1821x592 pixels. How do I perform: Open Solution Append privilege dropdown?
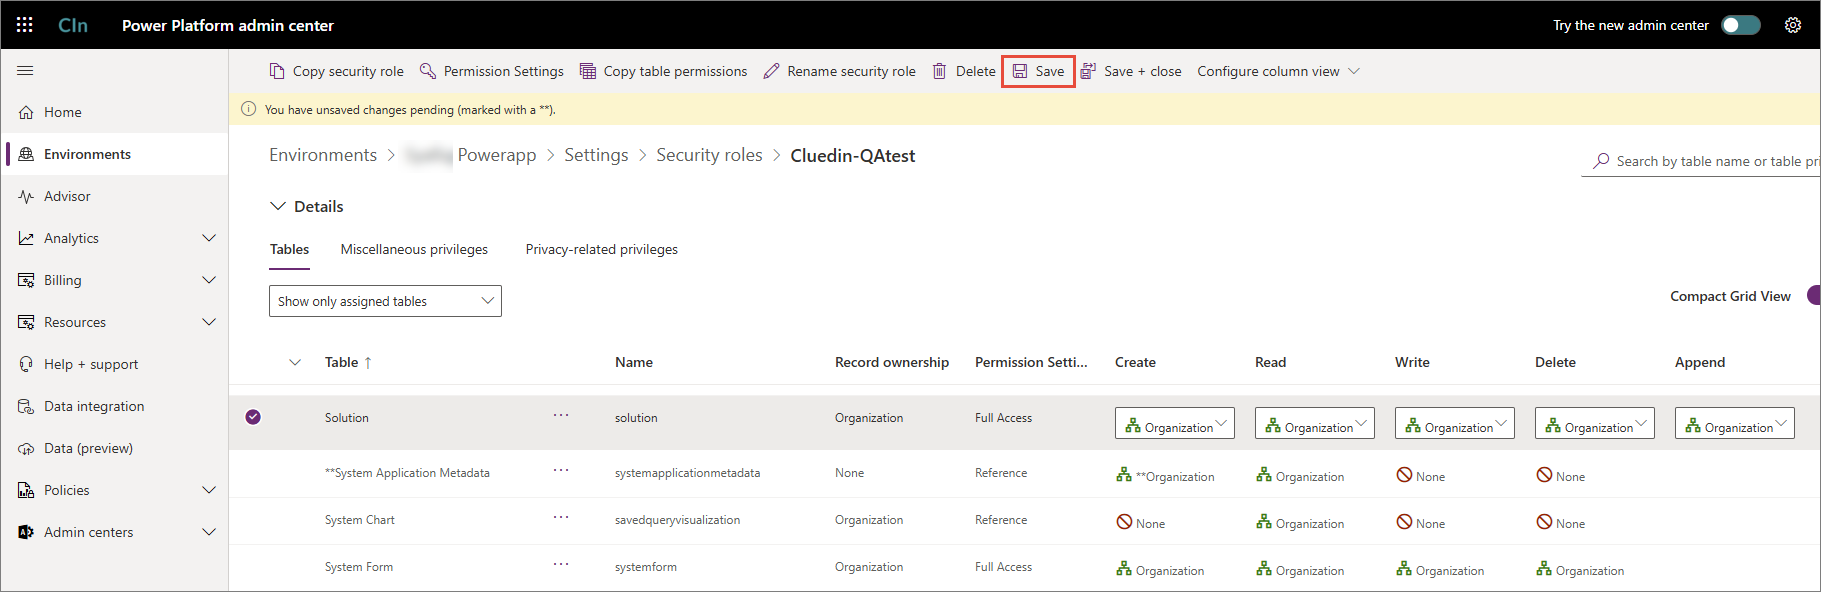click(x=1735, y=423)
